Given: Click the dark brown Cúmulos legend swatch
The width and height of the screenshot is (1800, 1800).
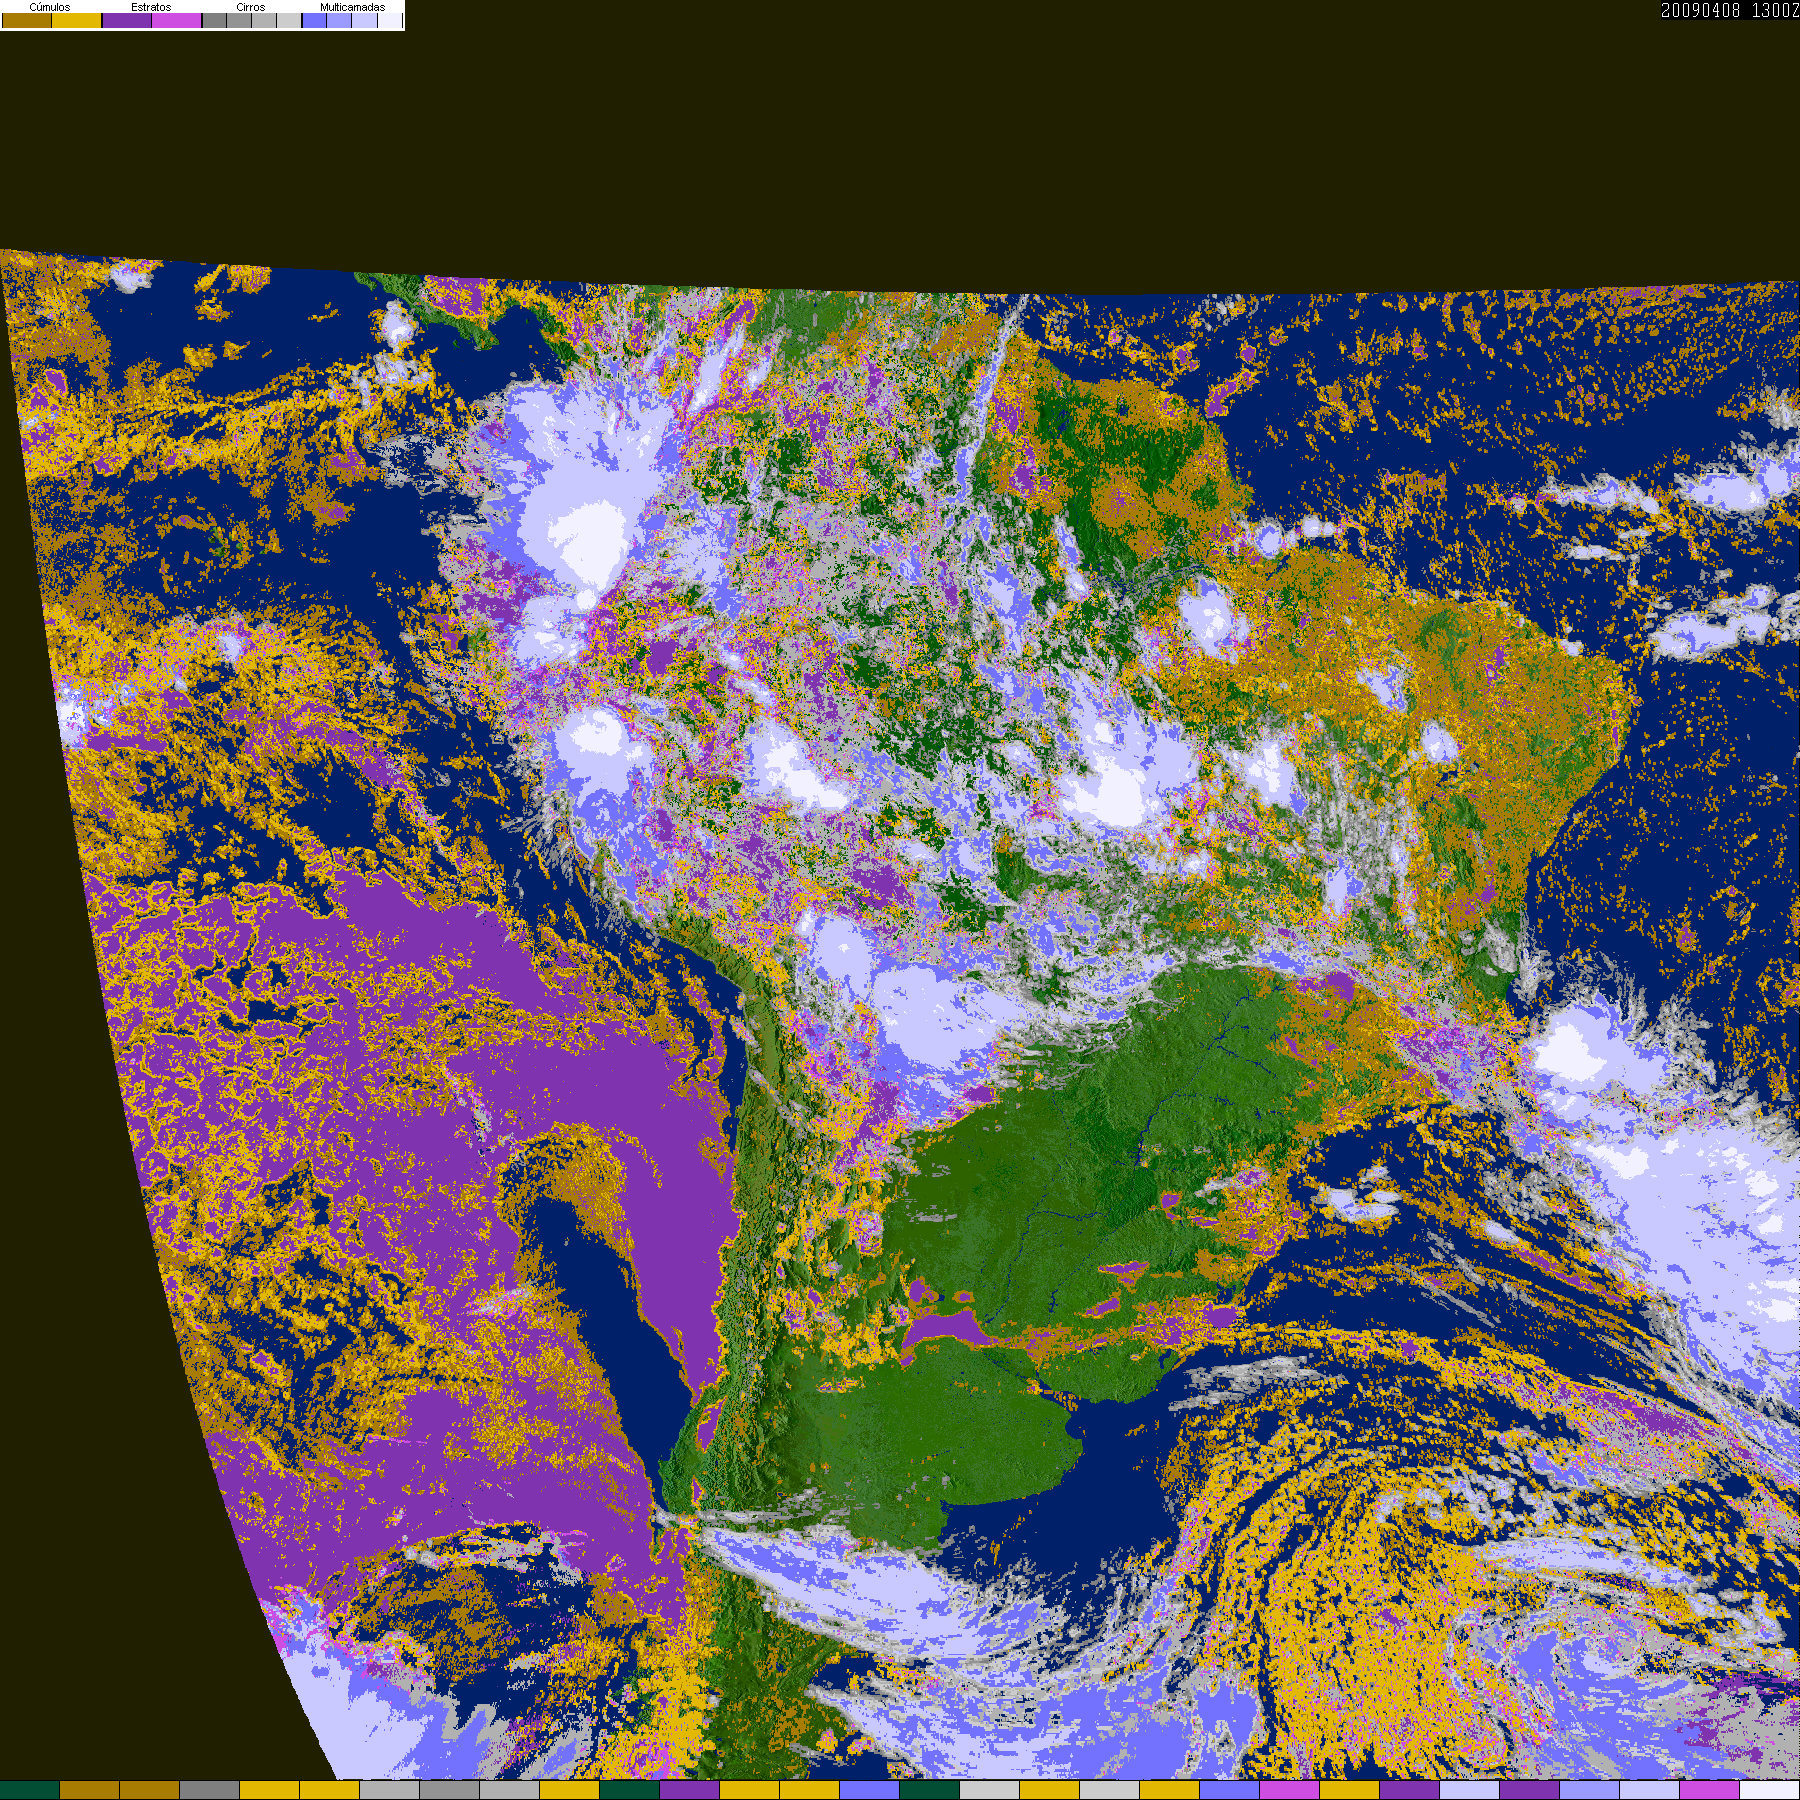Looking at the screenshot, I should (x=27, y=20).
